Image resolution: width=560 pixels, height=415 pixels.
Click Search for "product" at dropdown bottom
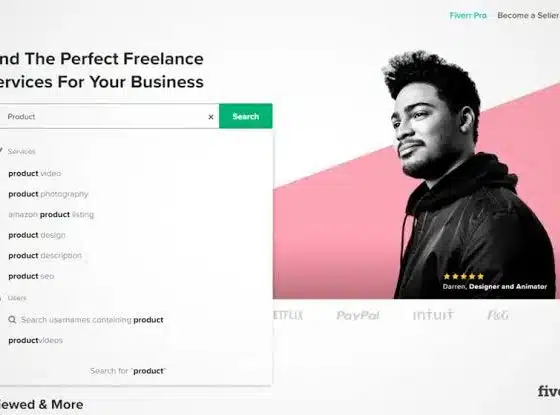pyautogui.click(x=128, y=371)
